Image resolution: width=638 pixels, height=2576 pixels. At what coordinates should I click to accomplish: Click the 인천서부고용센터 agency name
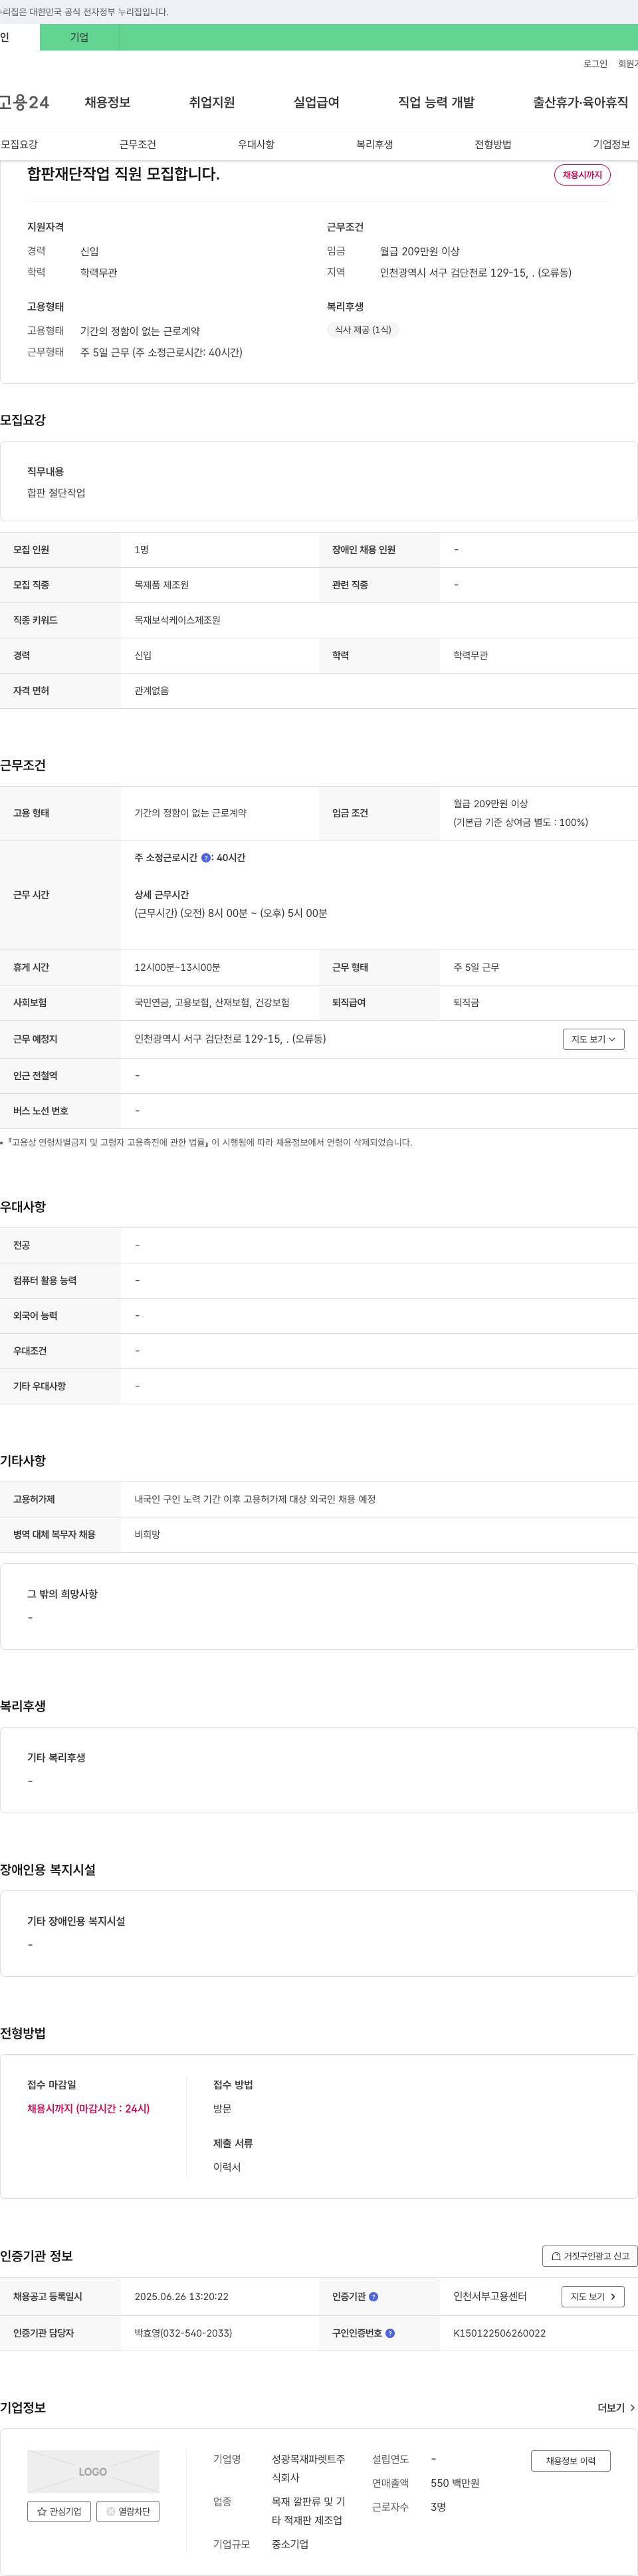(x=490, y=2296)
